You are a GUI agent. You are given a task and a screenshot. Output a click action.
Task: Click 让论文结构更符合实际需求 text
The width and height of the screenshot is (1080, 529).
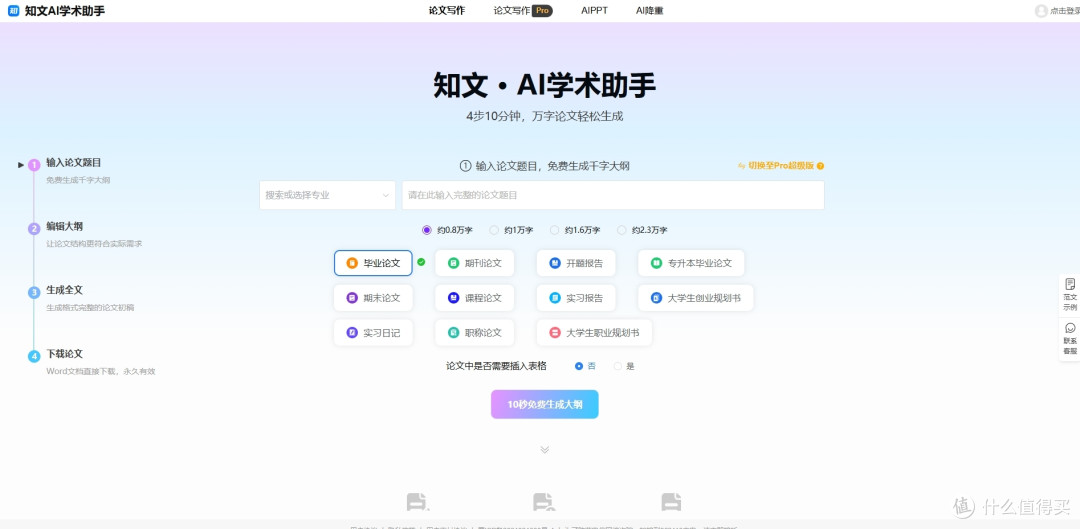coord(94,244)
